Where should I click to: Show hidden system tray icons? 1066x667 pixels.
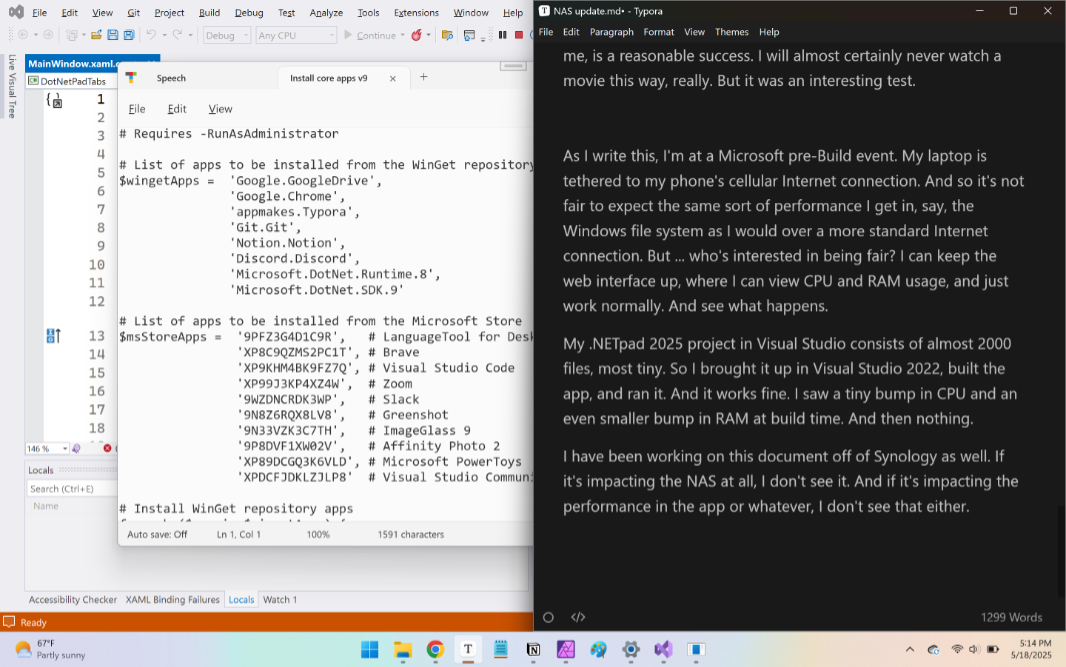point(910,649)
